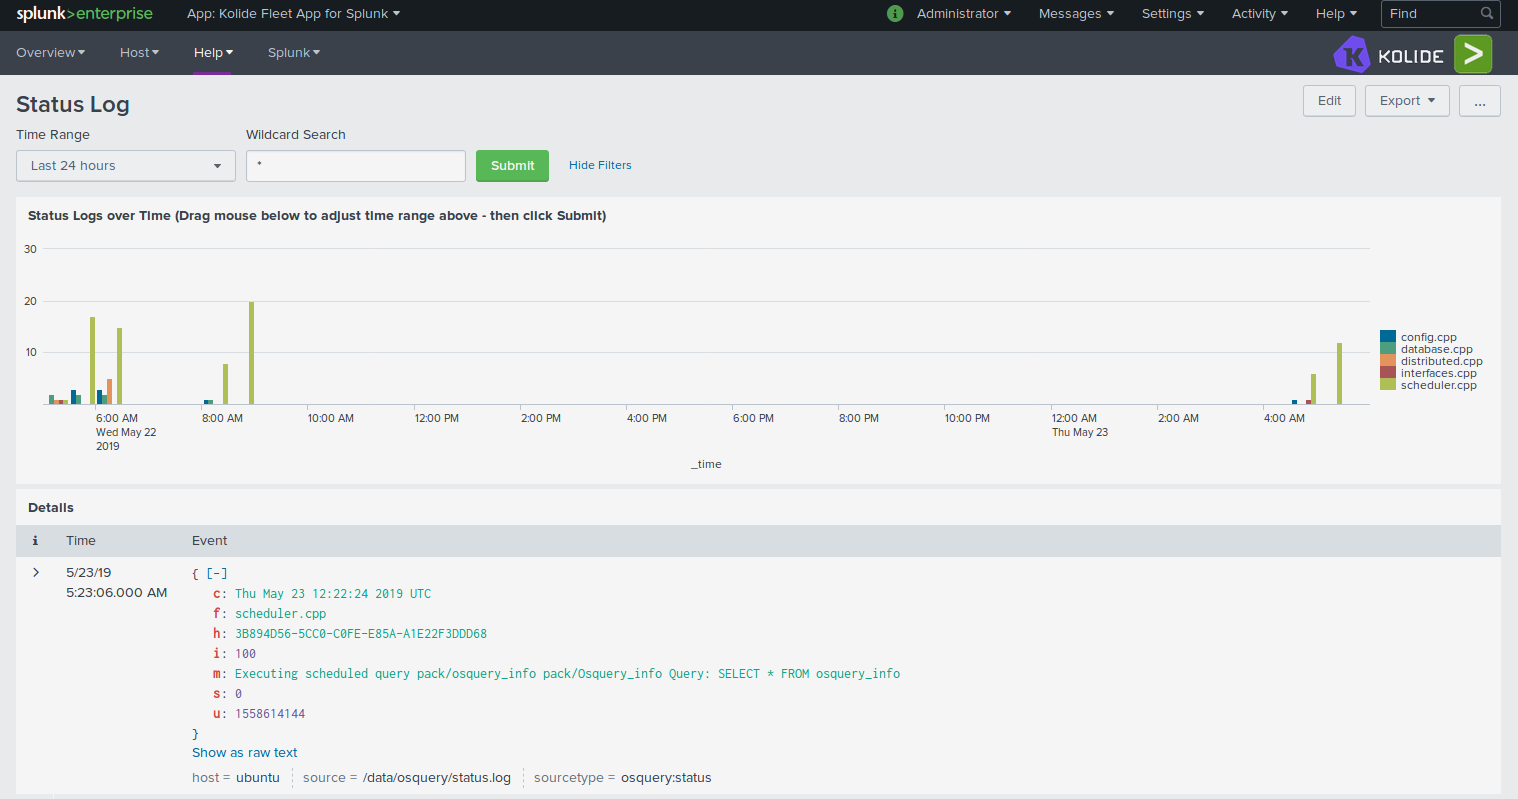This screenshot has width=1518, height=799.
Task: Open the Administrator menu
Action: pyautogui.click(x=964, y=14)
